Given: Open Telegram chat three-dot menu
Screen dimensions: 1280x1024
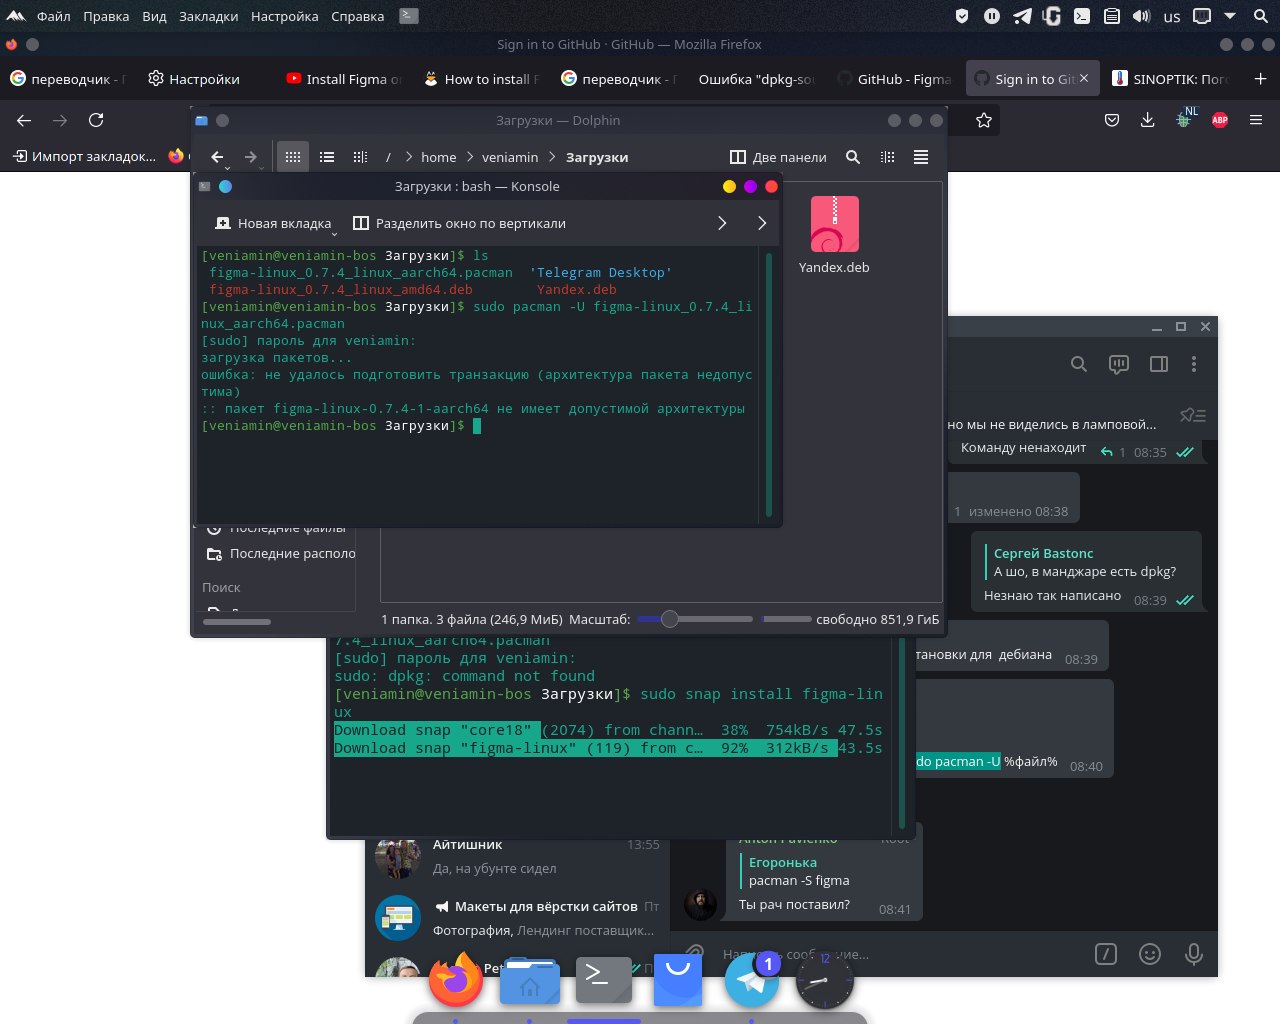Looking at the screenshot, I should click(x=1194, y=364).
